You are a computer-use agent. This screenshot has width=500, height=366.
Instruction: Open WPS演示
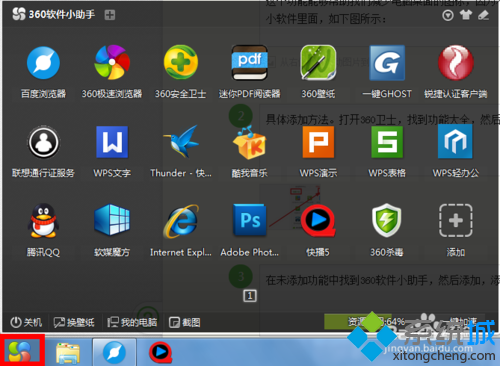[x=318, y=142]
